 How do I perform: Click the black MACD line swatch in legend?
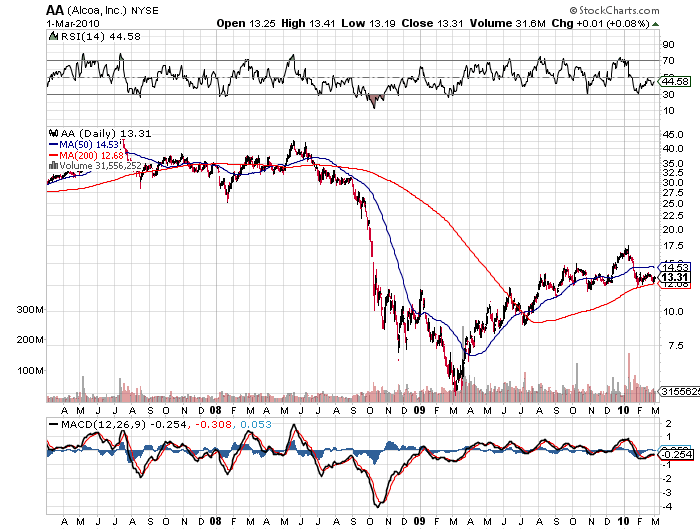54,424
